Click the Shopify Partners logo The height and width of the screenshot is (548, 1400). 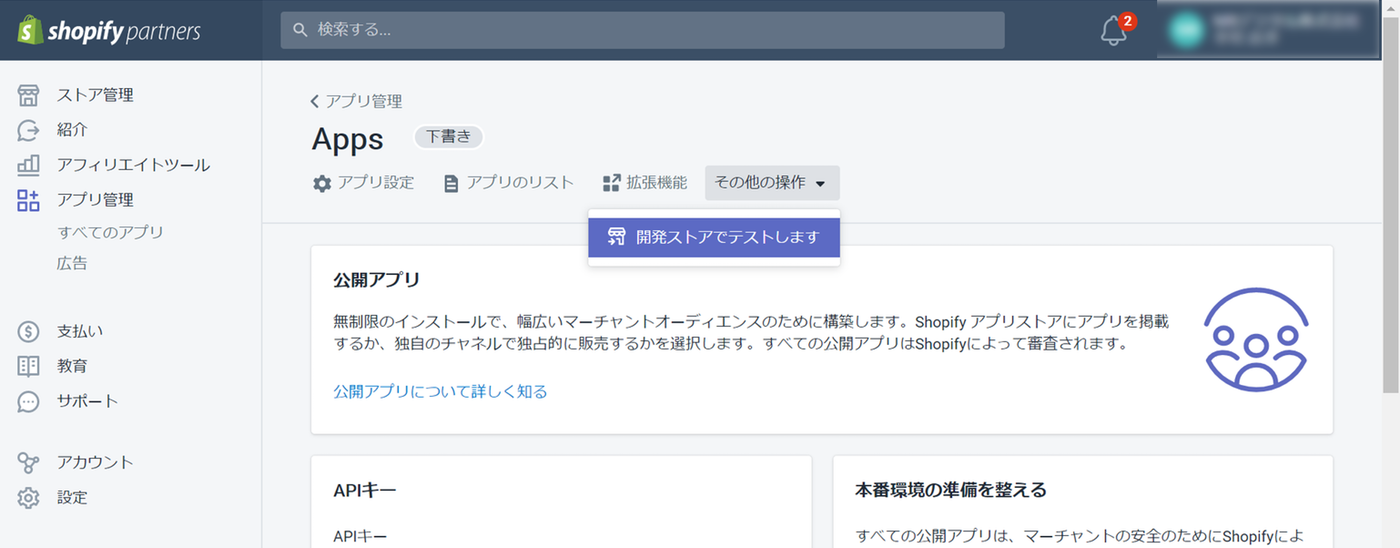point(108,31)
